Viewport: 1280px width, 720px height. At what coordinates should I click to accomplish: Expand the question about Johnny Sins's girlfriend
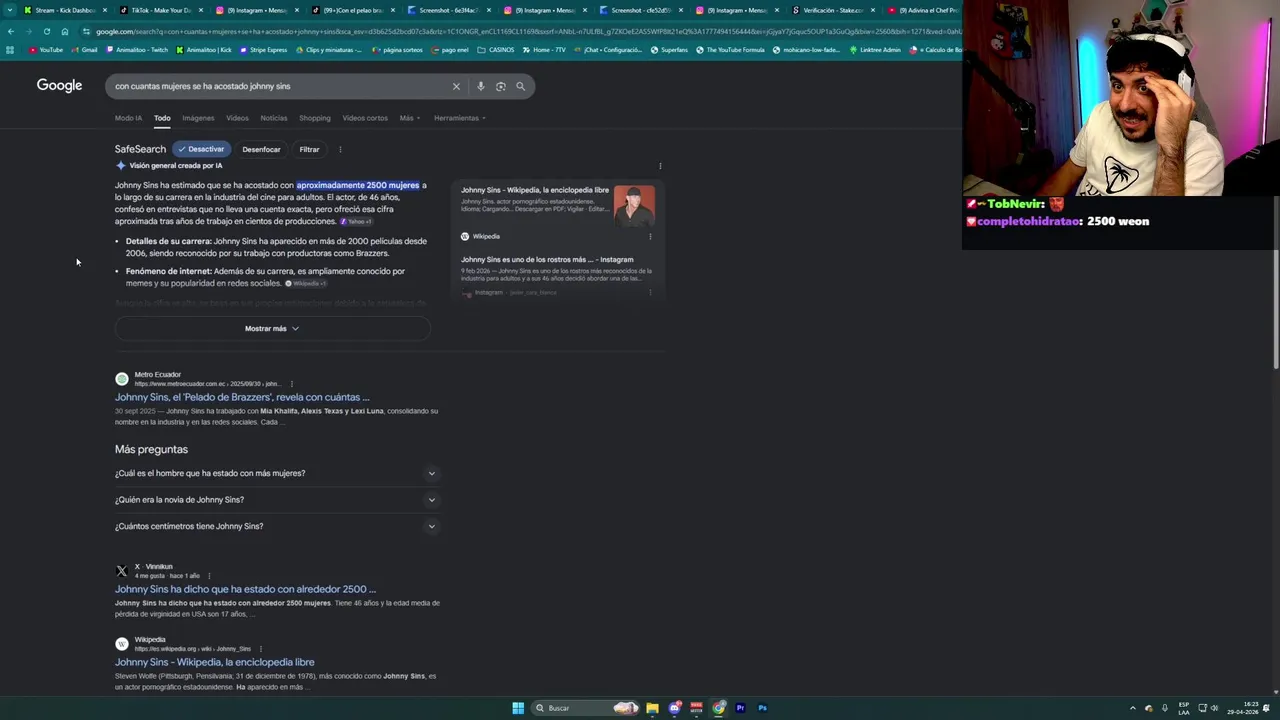point(277,500)
